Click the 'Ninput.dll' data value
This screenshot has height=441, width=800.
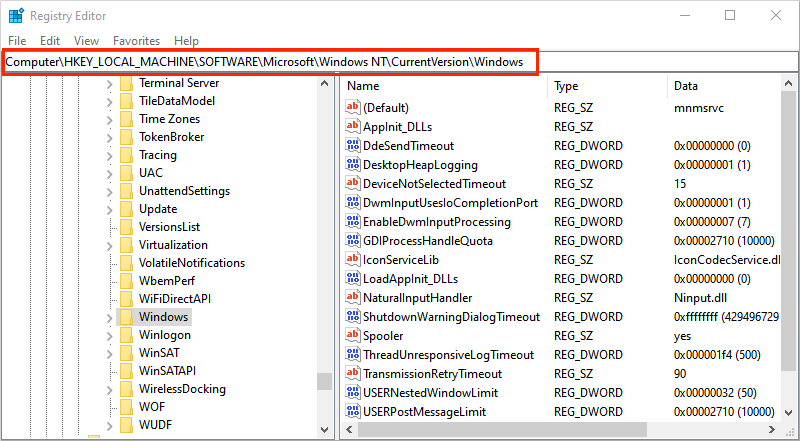pos(700,298)
